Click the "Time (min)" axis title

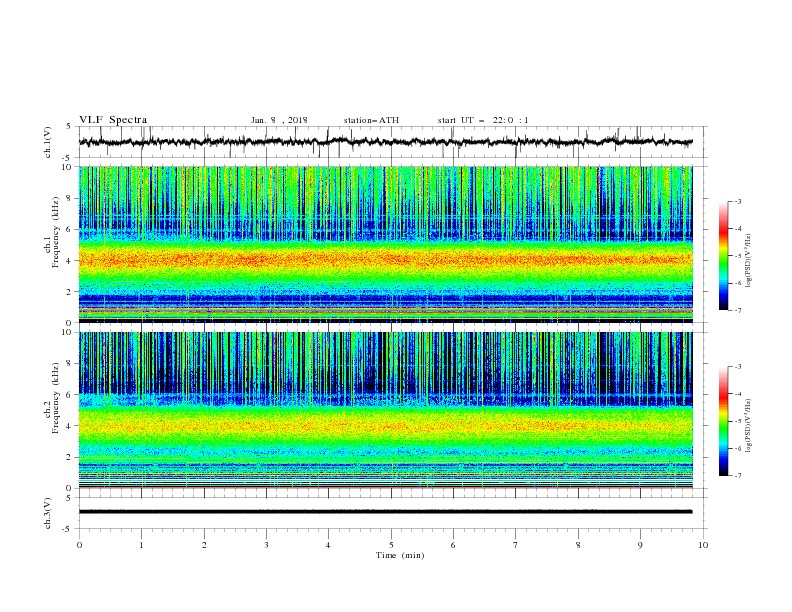pos(400,555)
